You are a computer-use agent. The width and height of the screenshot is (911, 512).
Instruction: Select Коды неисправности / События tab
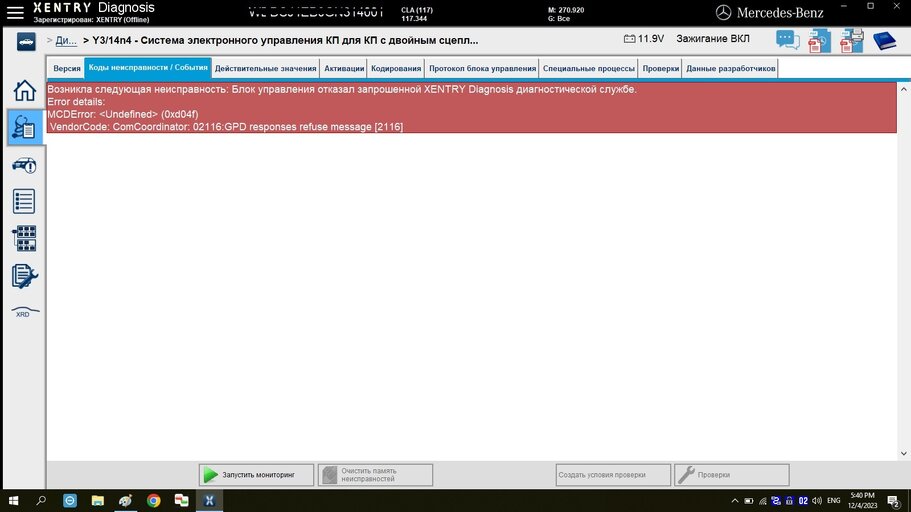click(x=148, y=68)
